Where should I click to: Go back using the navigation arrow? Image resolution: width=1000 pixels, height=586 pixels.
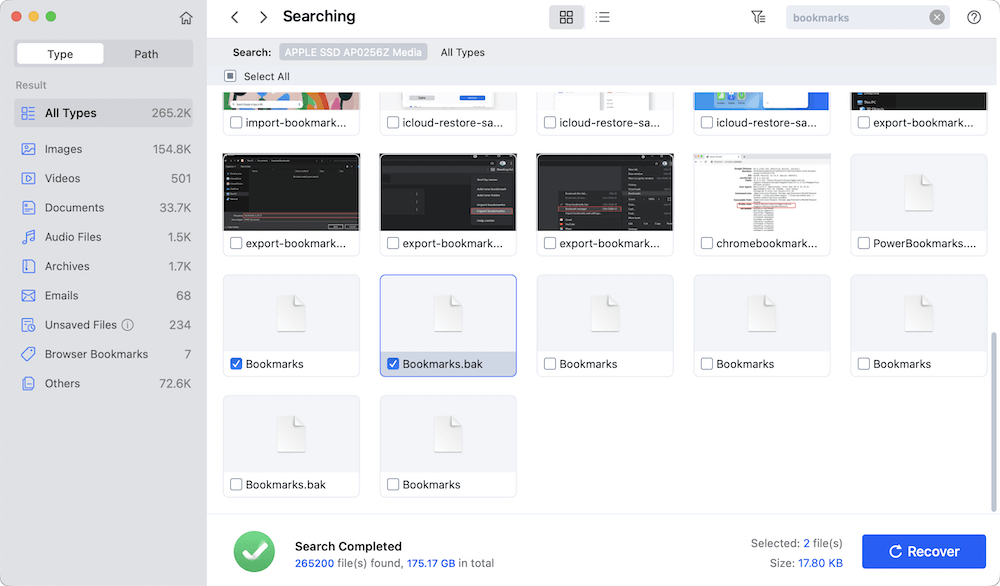click(x=234, y=16)
